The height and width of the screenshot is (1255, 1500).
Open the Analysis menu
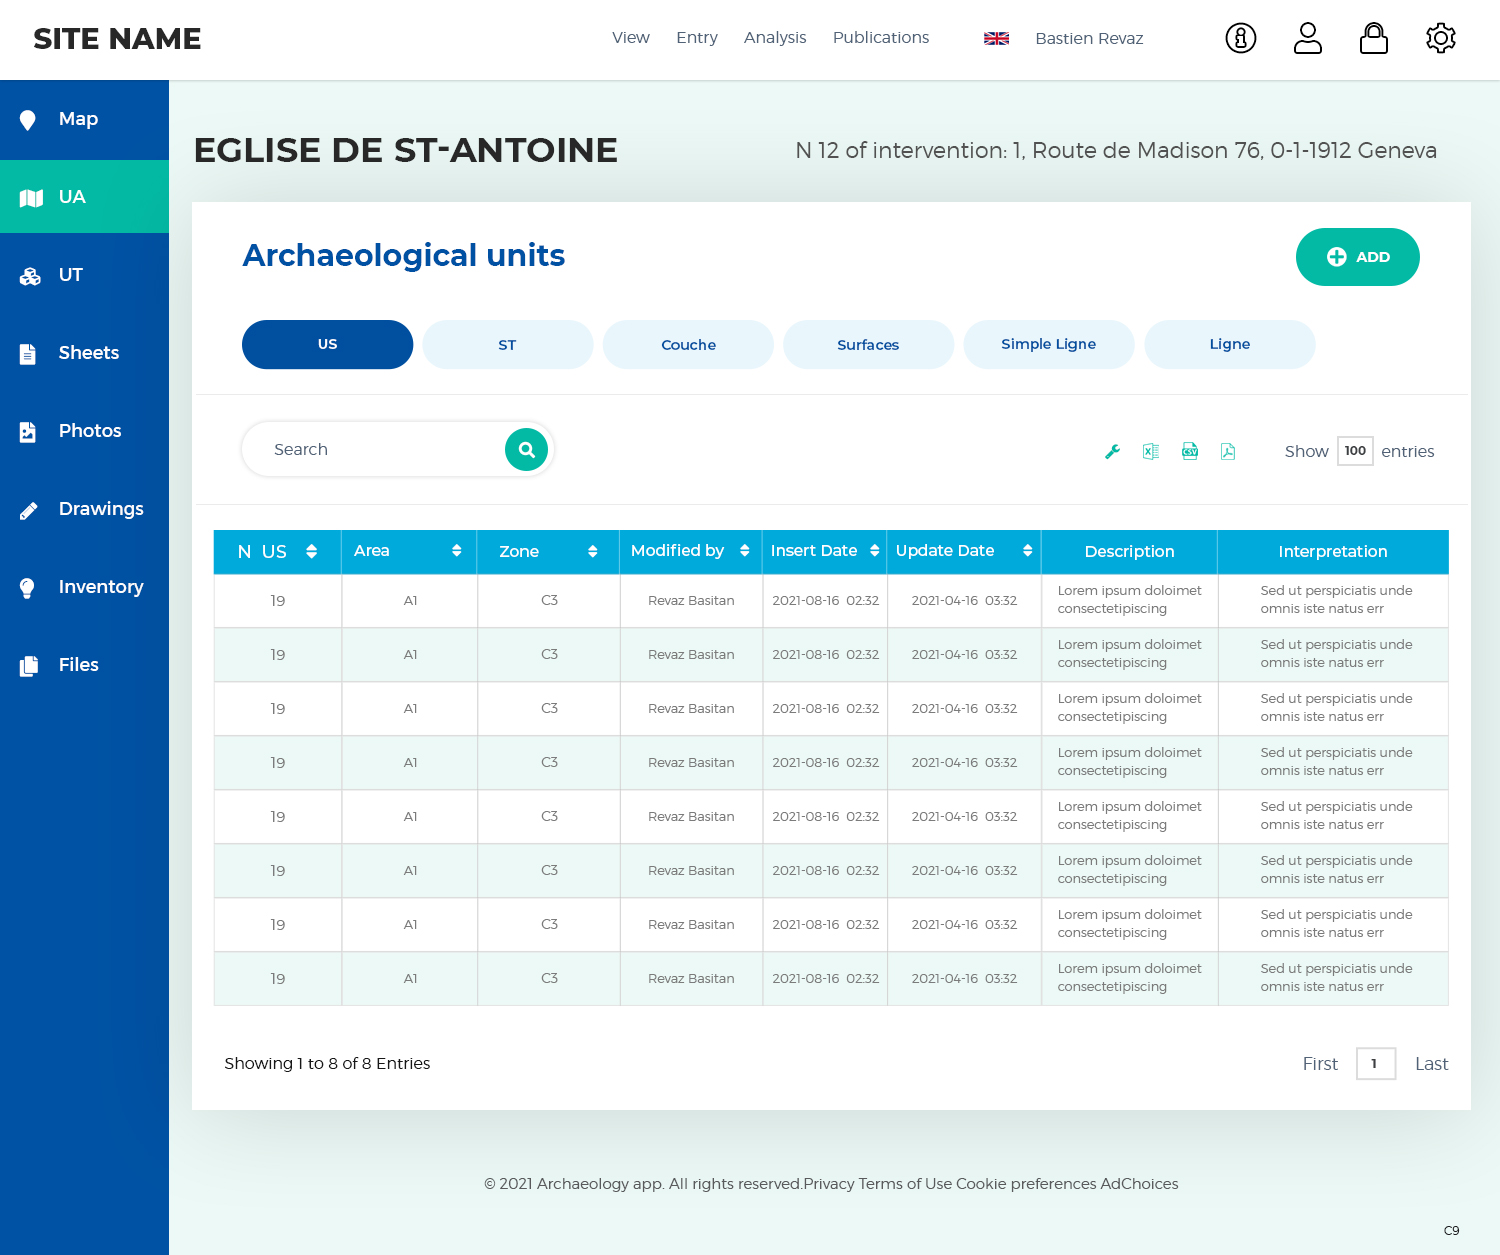pyautogui.click(x=774, y=37)
